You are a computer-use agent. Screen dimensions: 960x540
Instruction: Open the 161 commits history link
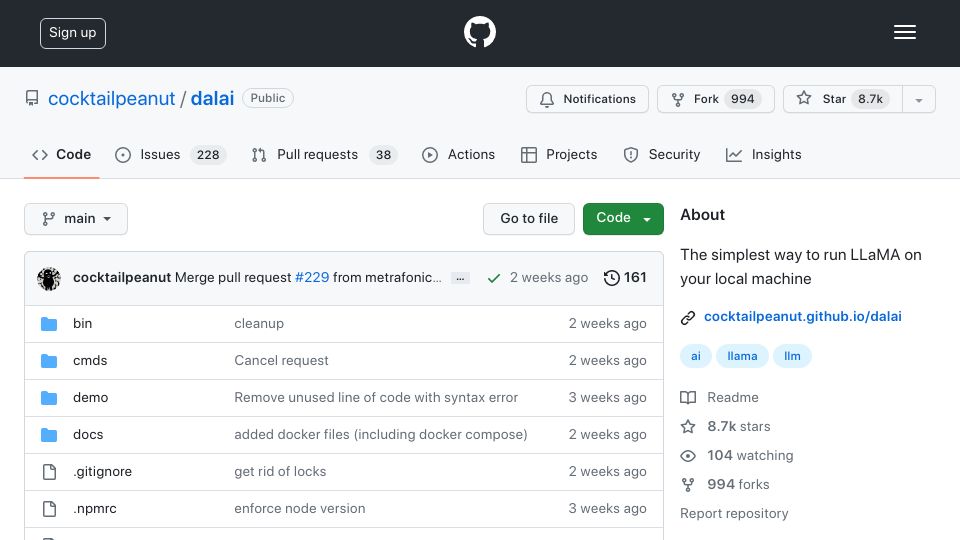625,278
